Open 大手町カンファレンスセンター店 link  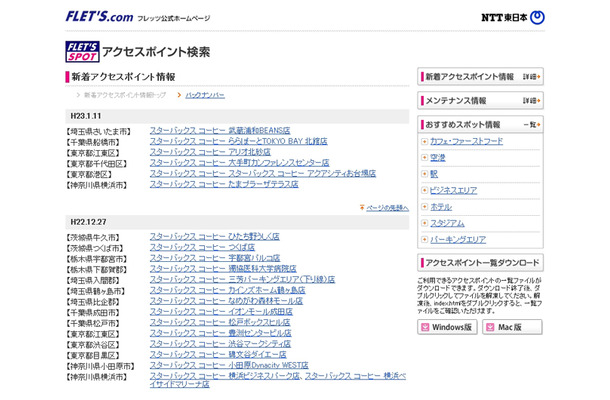239,163
